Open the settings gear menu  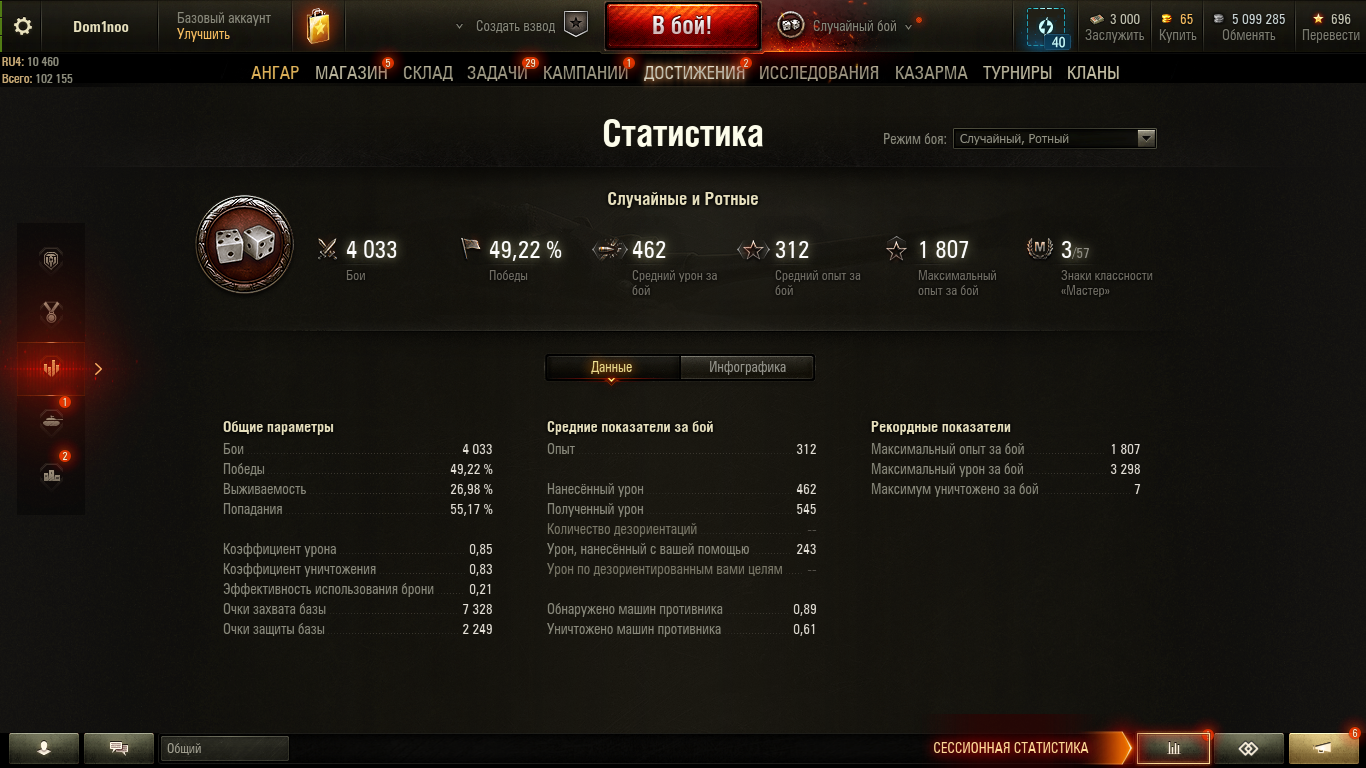[22, 27]
